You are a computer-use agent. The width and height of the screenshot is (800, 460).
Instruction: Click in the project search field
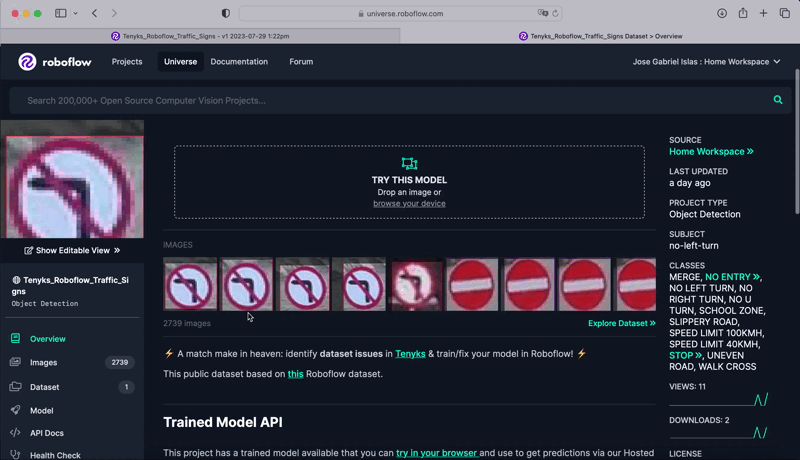click(x=400, y=100)
